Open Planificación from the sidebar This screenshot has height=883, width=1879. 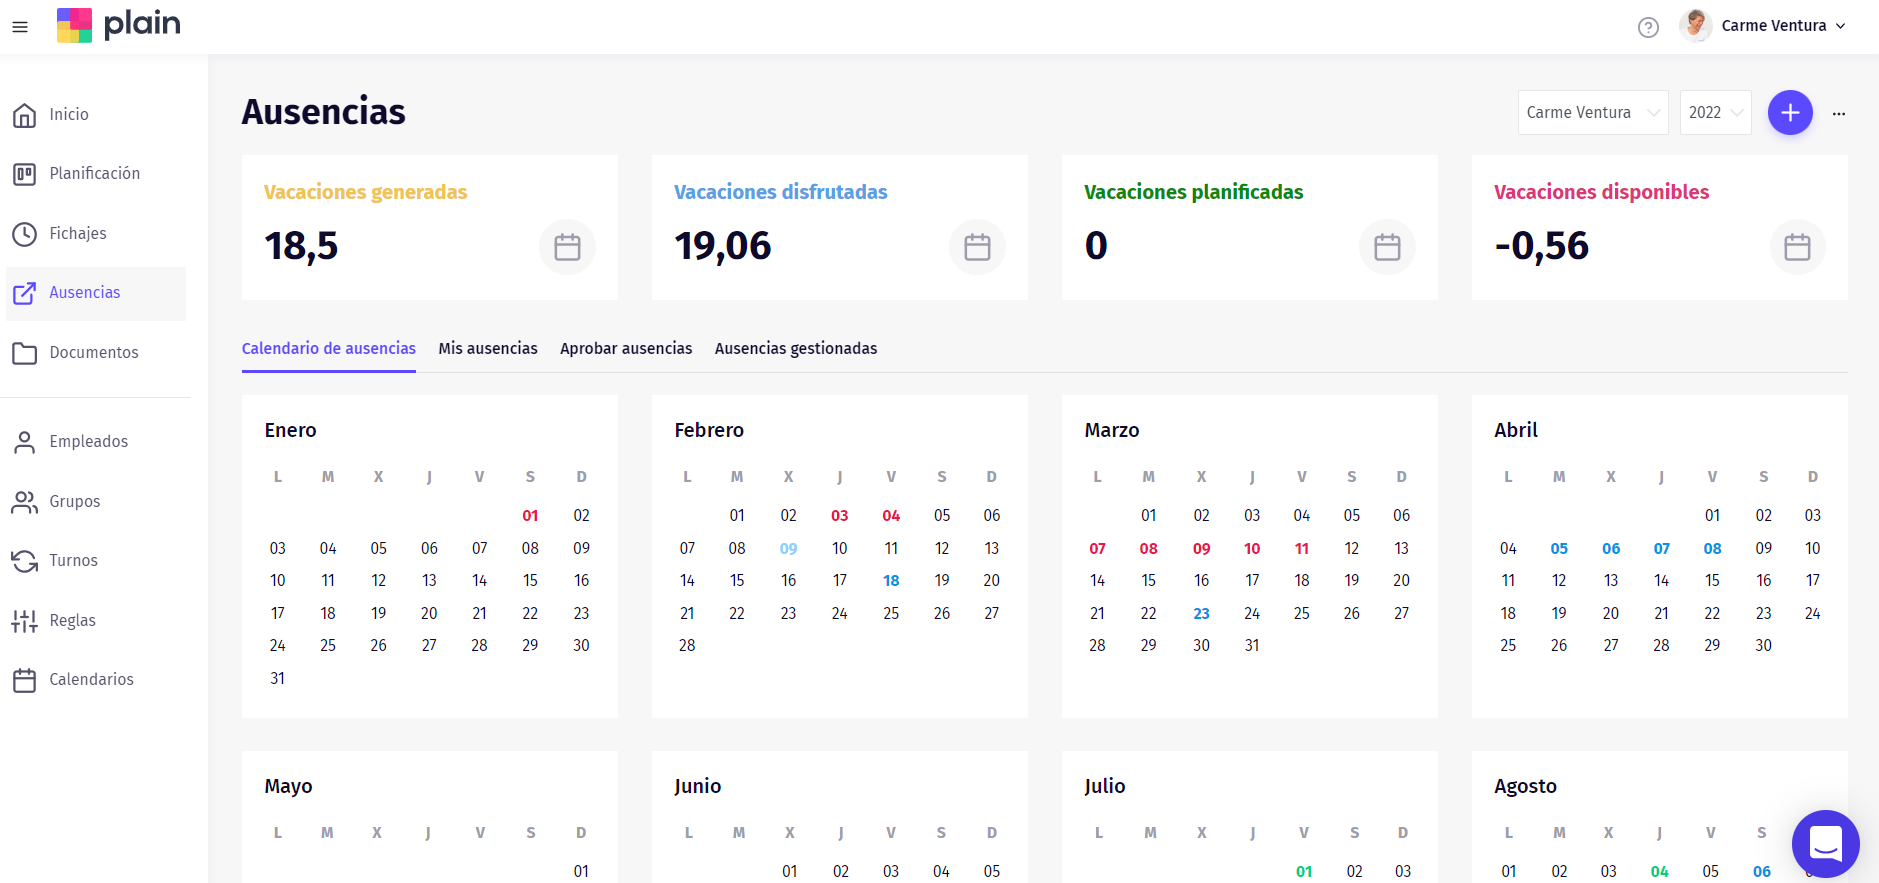[96, 174]
